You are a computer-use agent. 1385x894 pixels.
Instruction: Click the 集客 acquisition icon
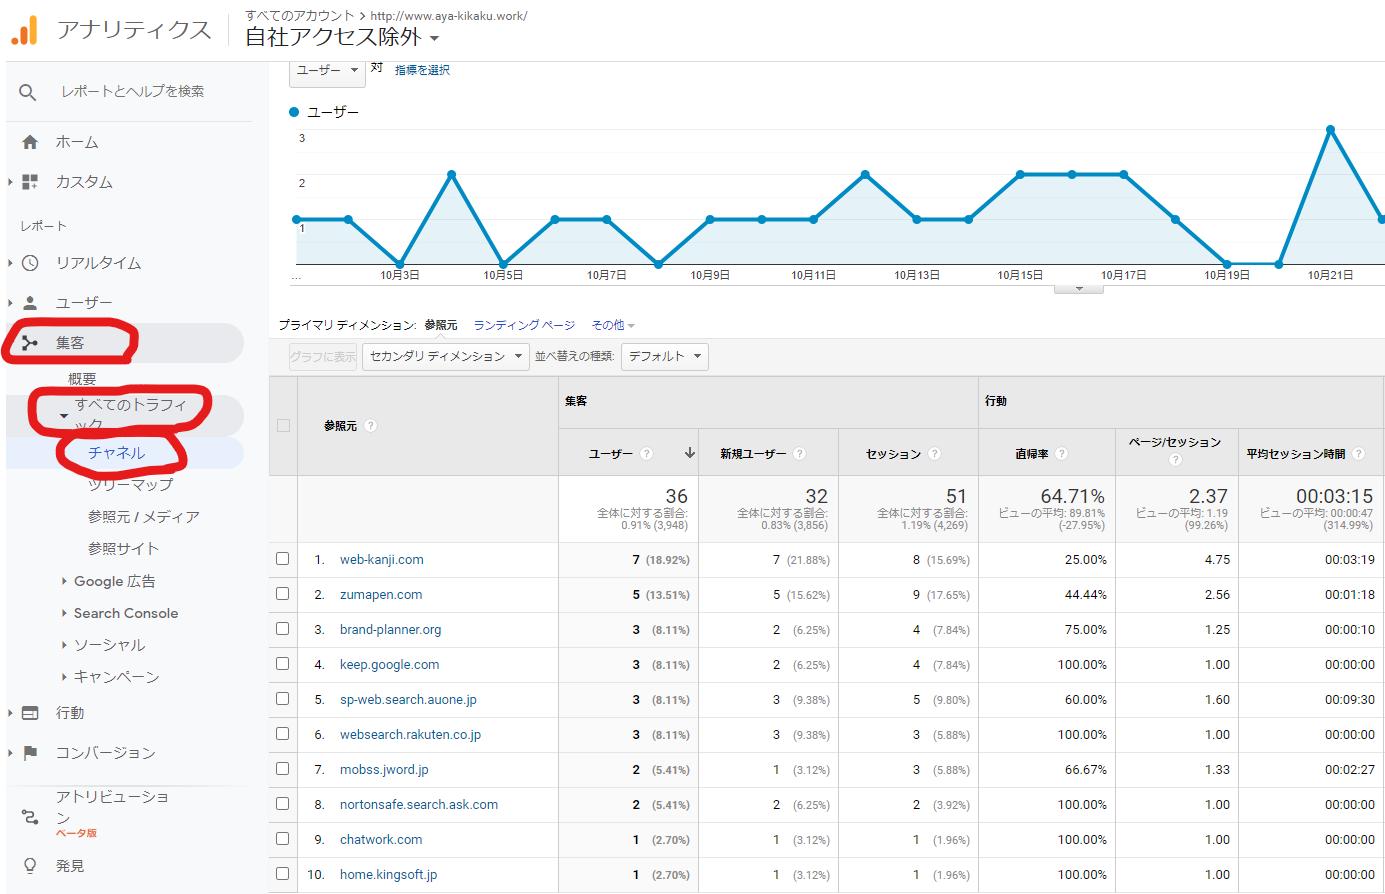click(30, 343)
